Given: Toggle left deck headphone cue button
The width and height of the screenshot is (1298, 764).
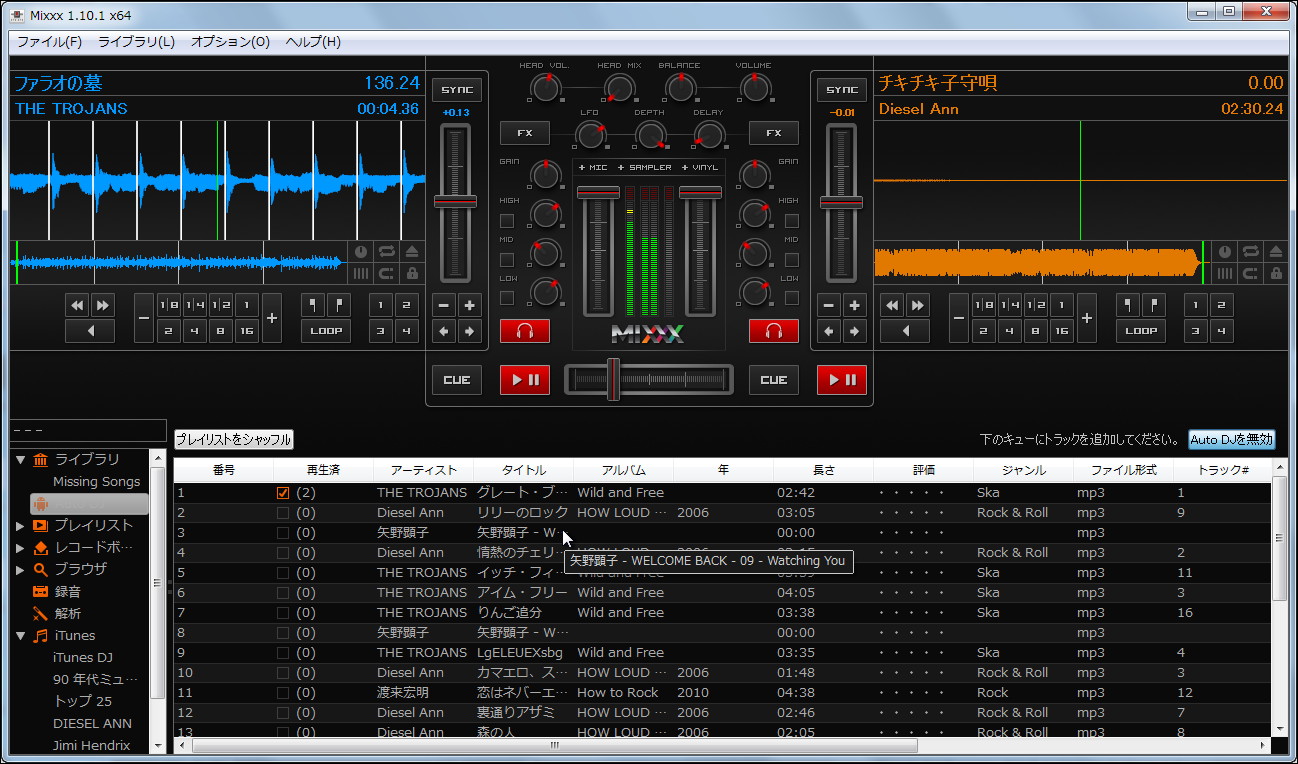Looking at the screenshot, I should coord(525,331).
